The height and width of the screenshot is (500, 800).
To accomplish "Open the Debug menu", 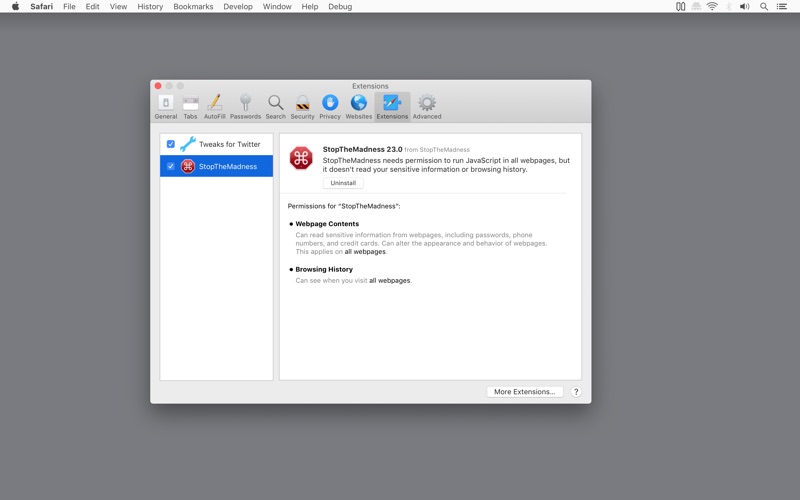I will tap(340, 7).
